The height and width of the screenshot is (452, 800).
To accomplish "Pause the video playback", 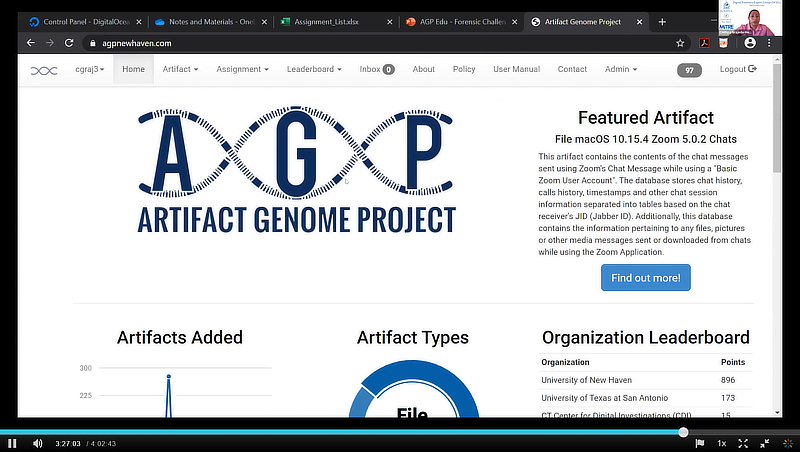I will [12, 443].
